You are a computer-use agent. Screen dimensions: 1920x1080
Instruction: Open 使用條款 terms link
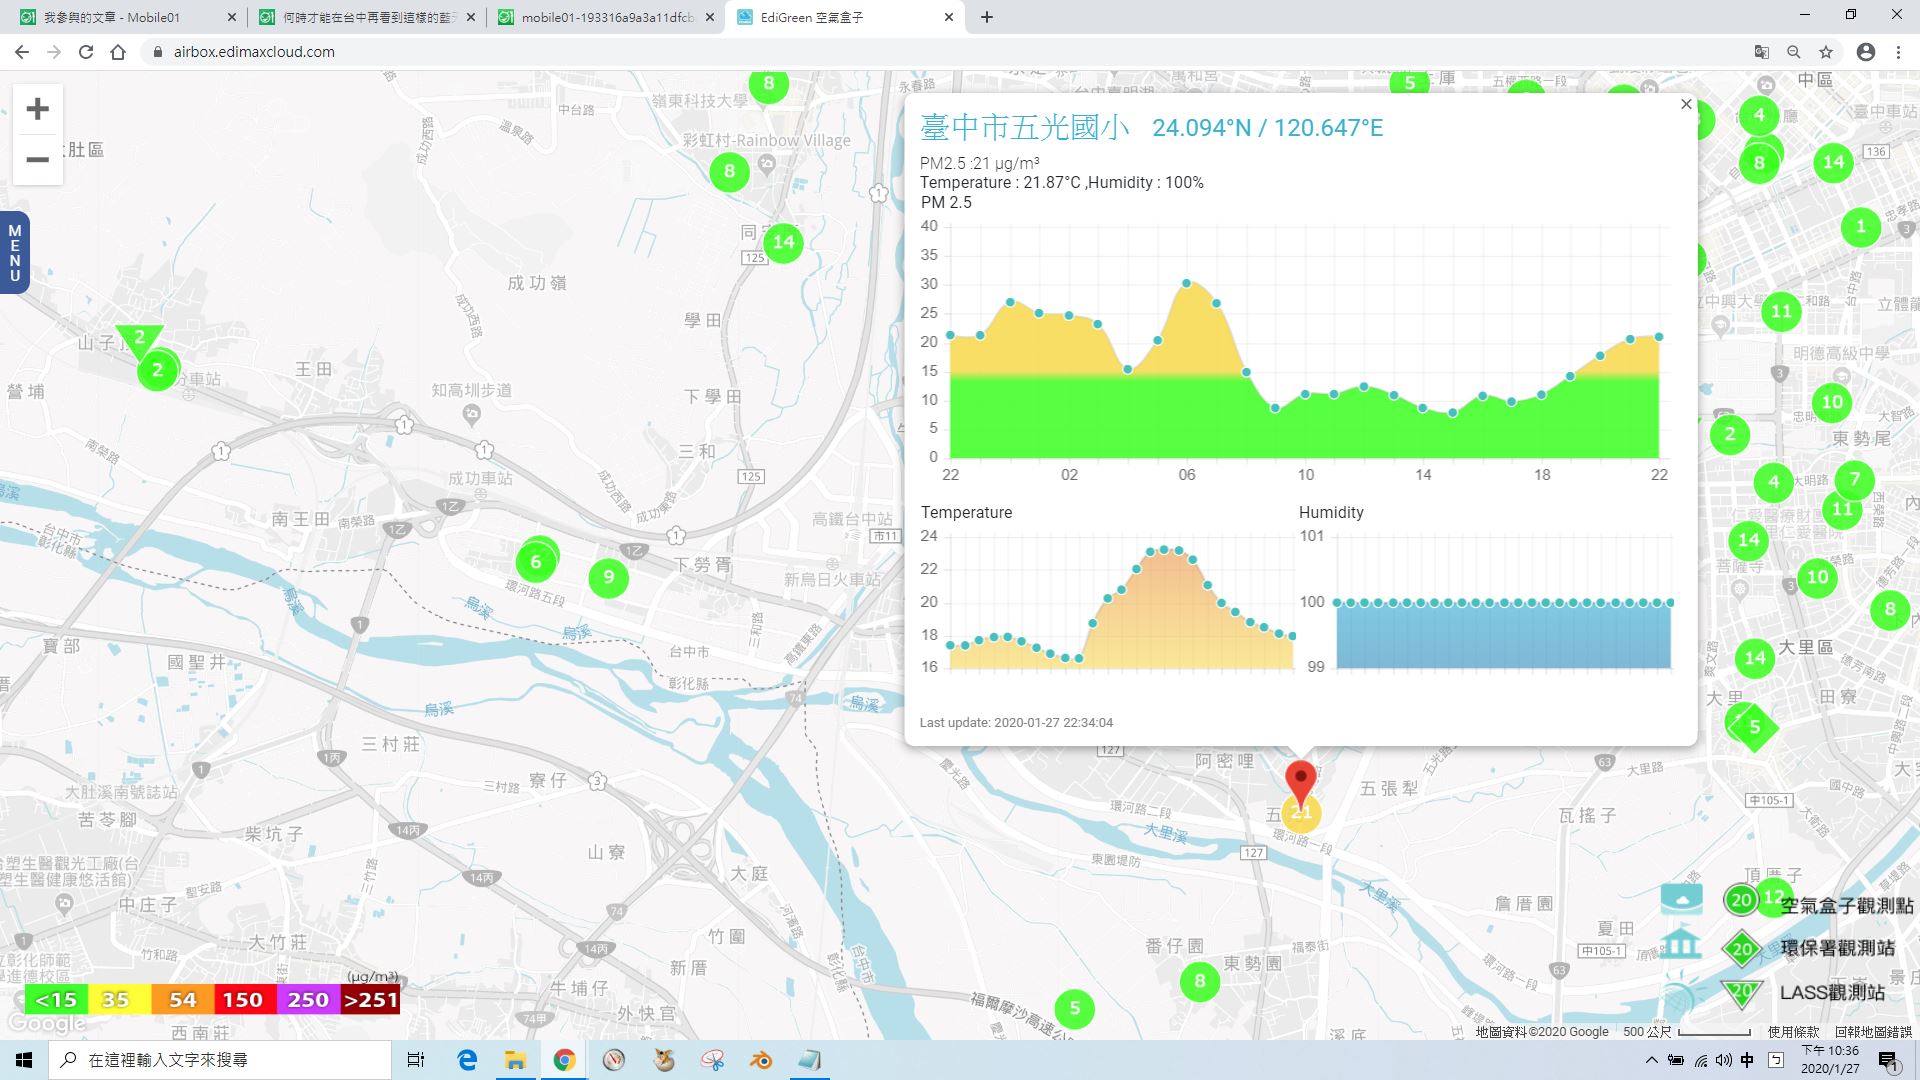point(1794,1031)
